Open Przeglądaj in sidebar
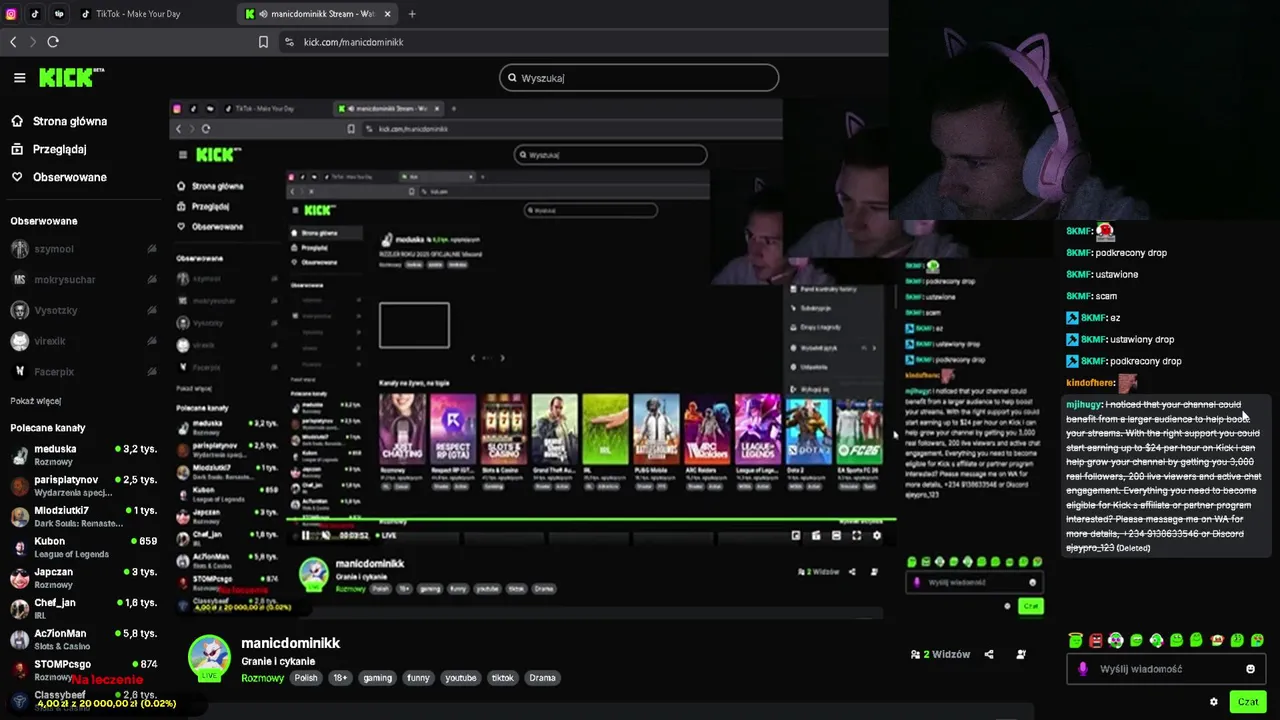This screenshot has height=720, width=1280. [49, 149]
